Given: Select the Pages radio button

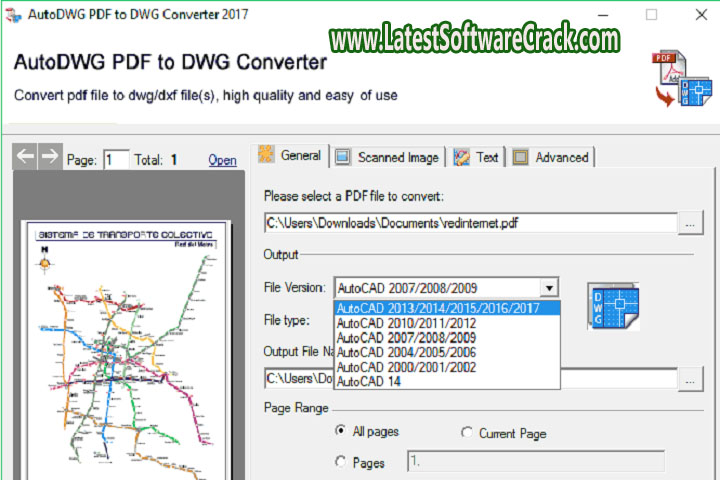Looking at the screenshot, I should tap(341, 462).
